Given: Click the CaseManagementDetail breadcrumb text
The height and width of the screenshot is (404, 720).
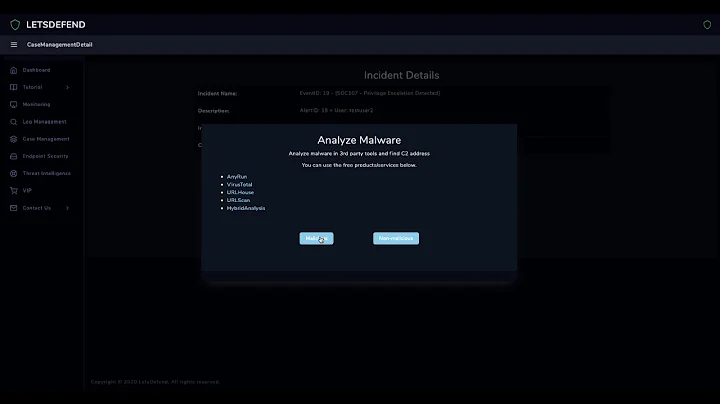Looking at the screenshot, I should (x=60, y=45).
